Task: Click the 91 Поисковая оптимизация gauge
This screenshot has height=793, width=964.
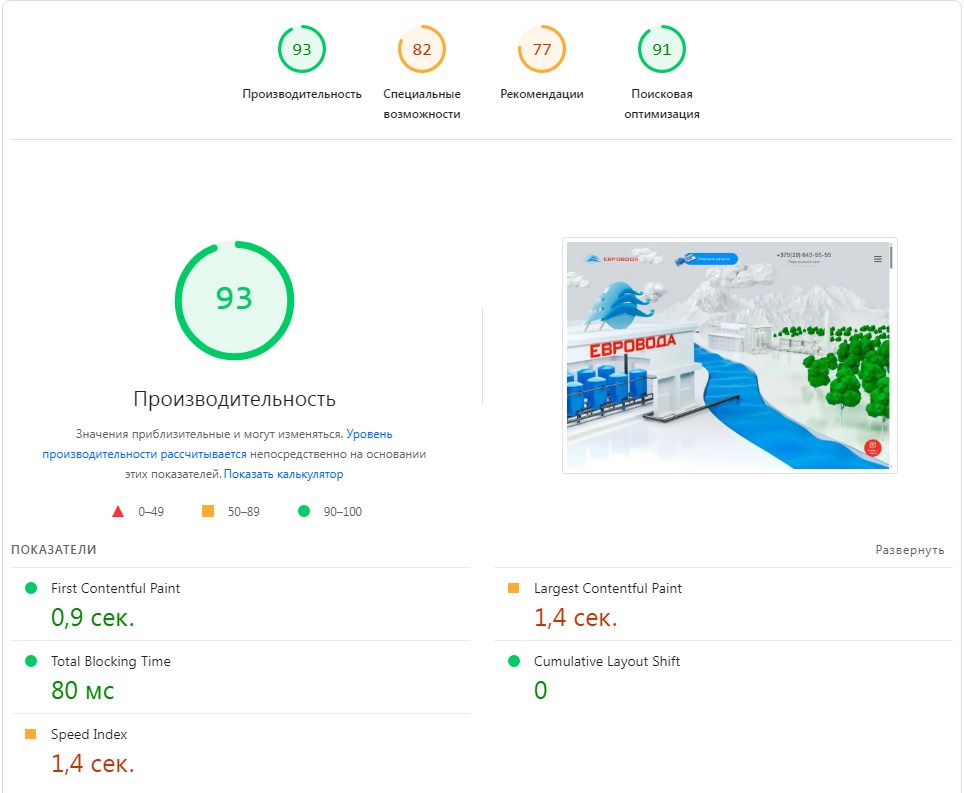Action: tap(660, 47)
